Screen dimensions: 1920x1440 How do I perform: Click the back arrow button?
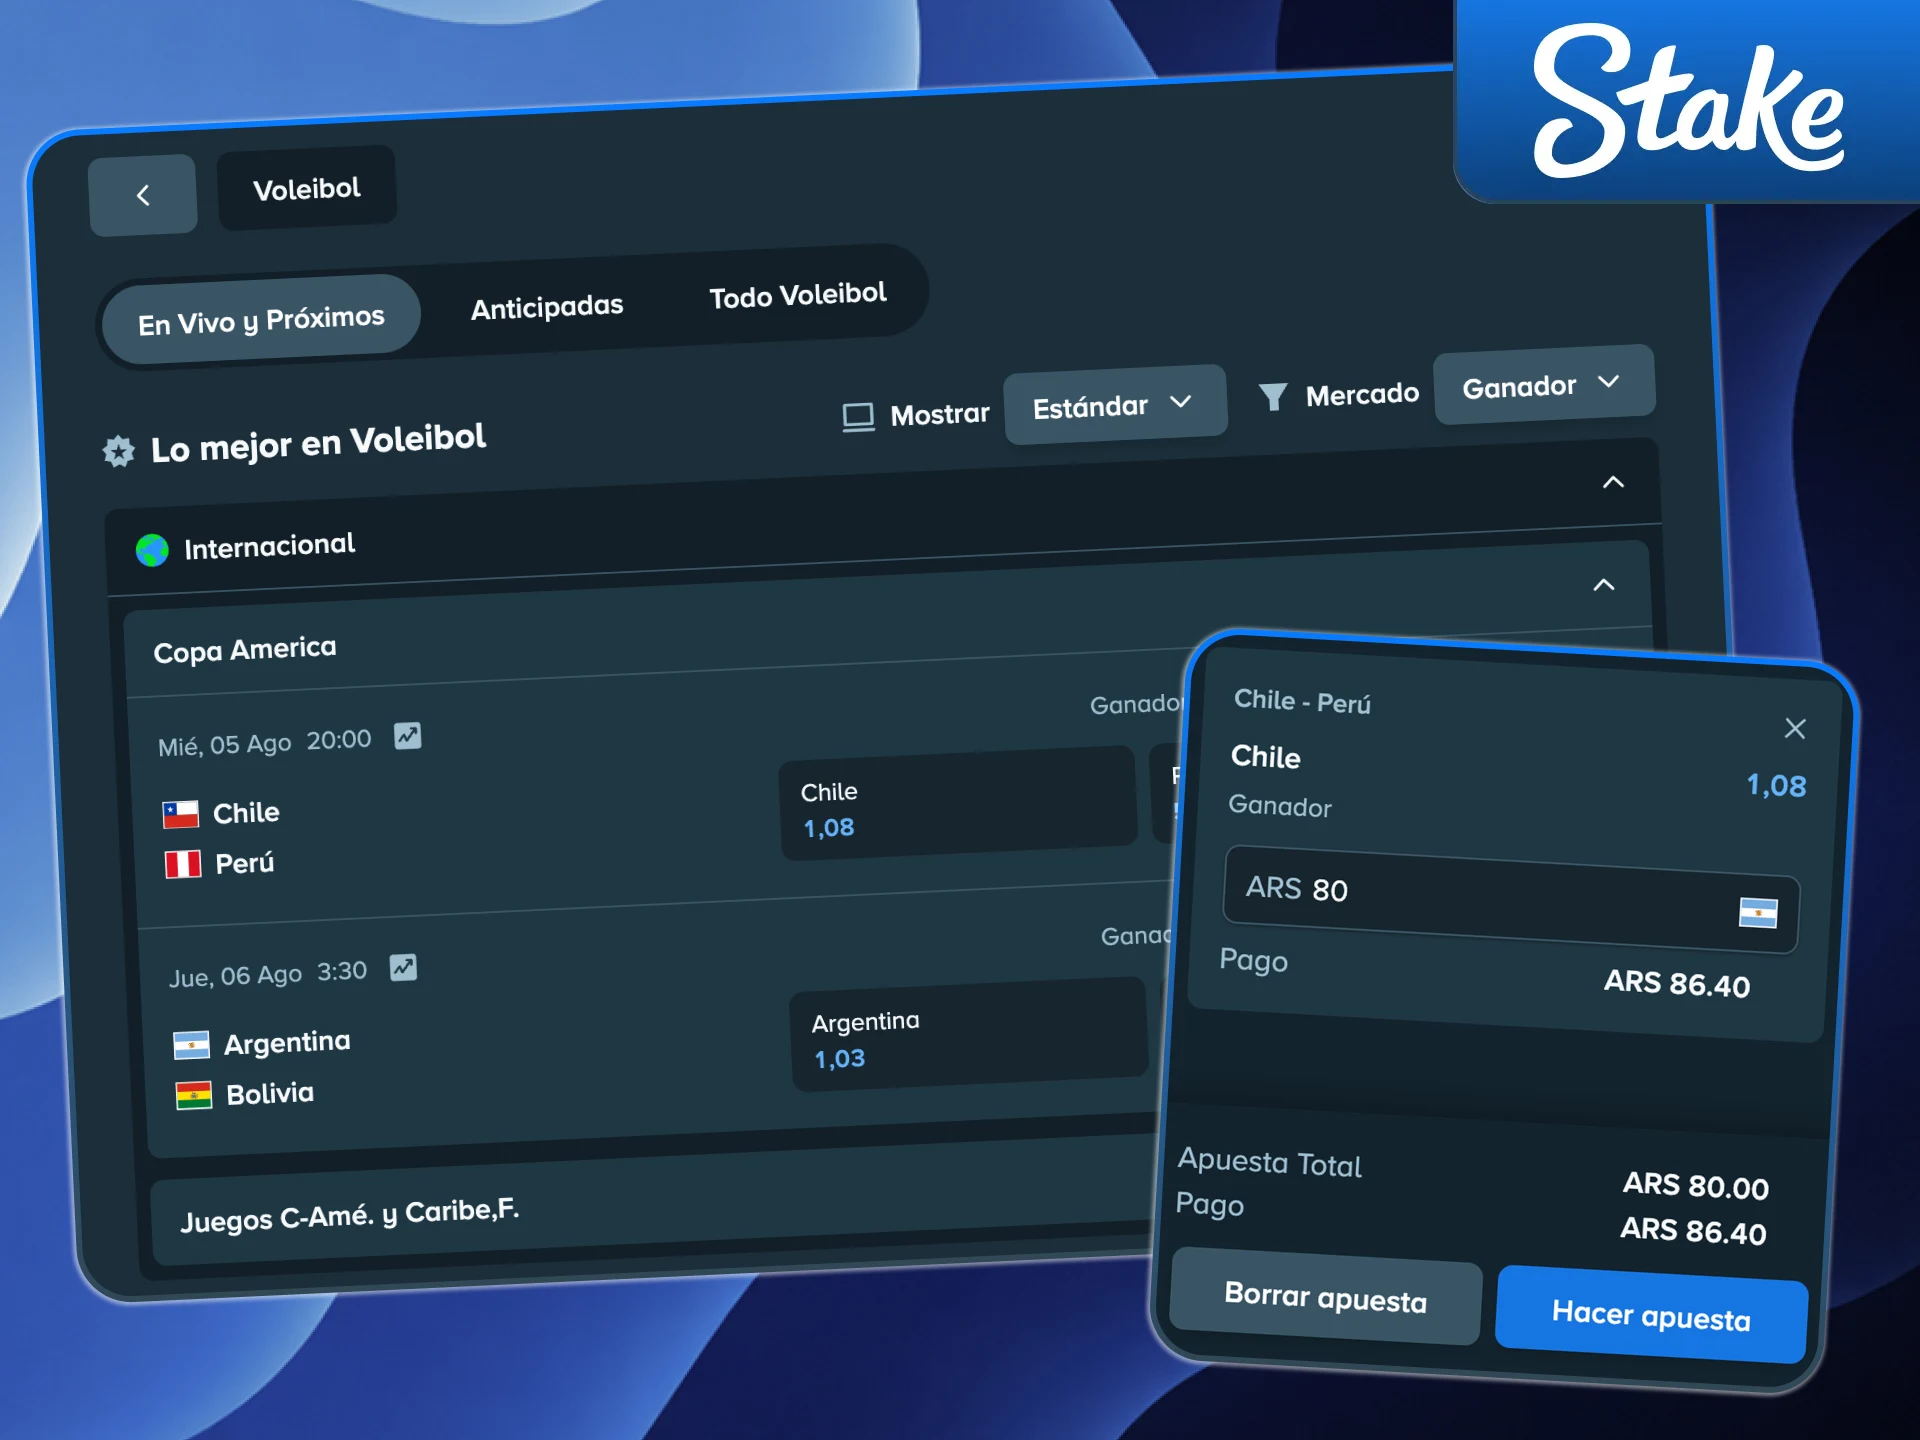[143, 195]
